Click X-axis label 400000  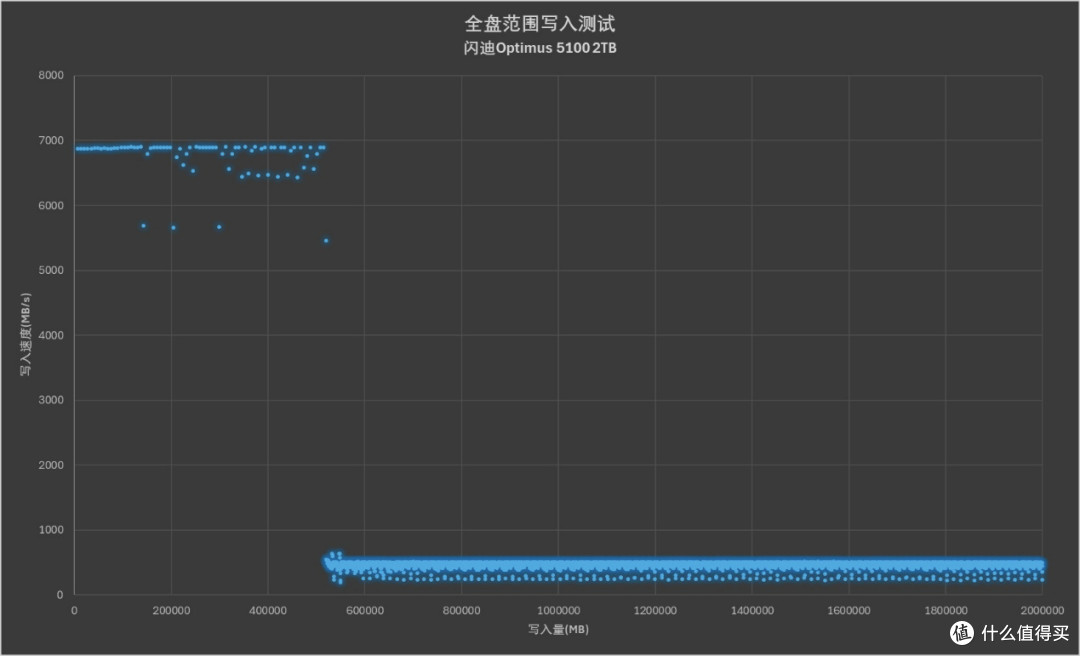tap(268, 611)
